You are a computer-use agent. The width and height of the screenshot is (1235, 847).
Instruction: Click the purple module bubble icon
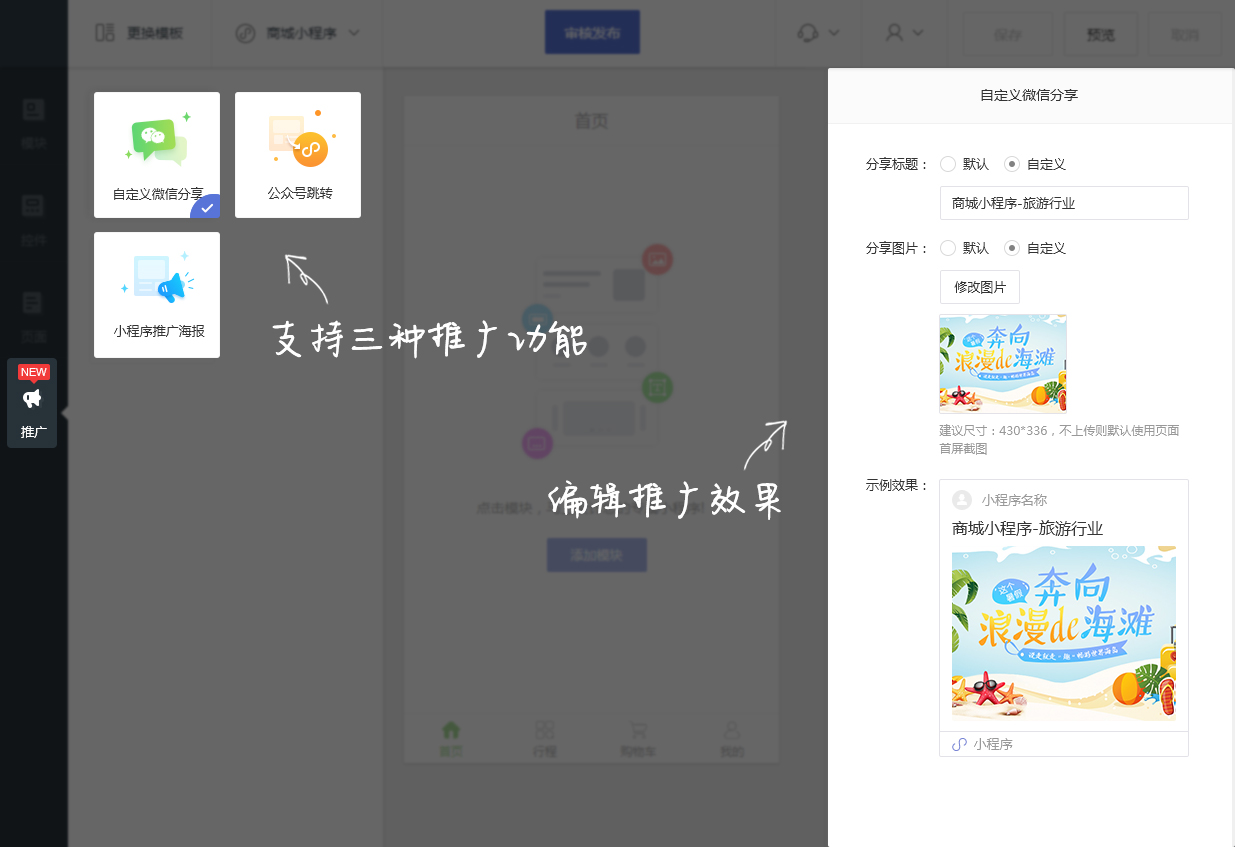(537, 442)
